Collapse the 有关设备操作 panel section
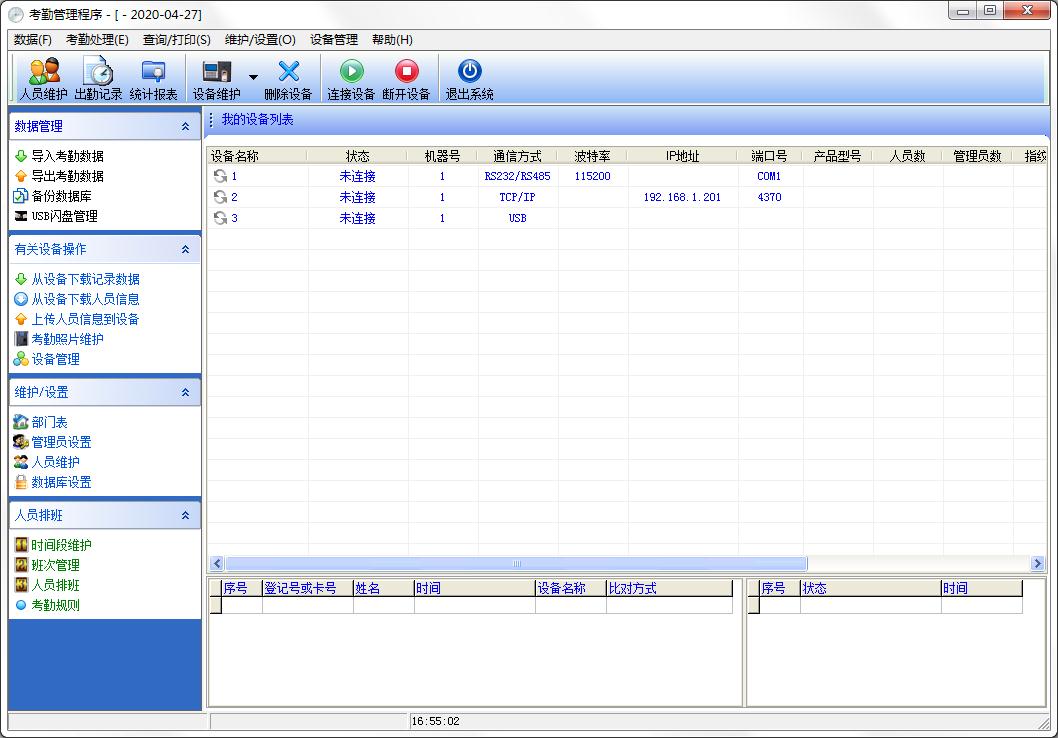1058x738 pixels. click(x=185, y=250)
